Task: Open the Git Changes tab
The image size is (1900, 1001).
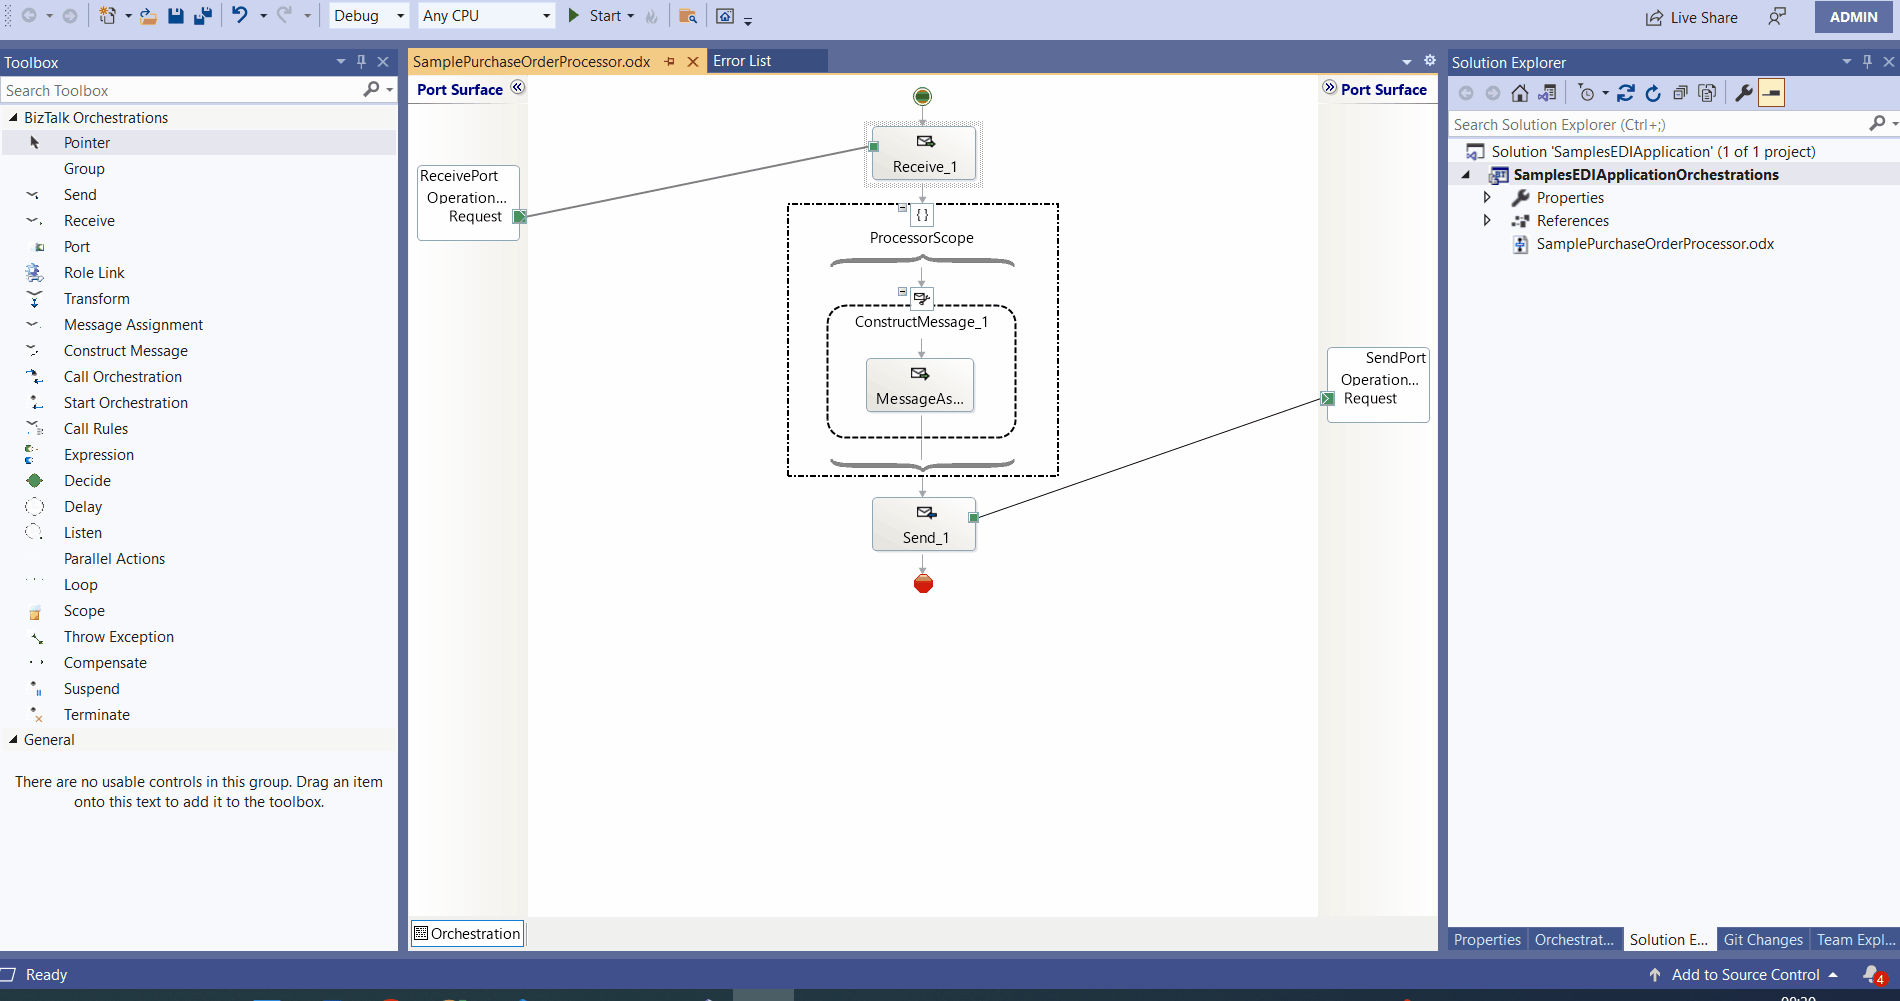Action: click(1763, 940)
